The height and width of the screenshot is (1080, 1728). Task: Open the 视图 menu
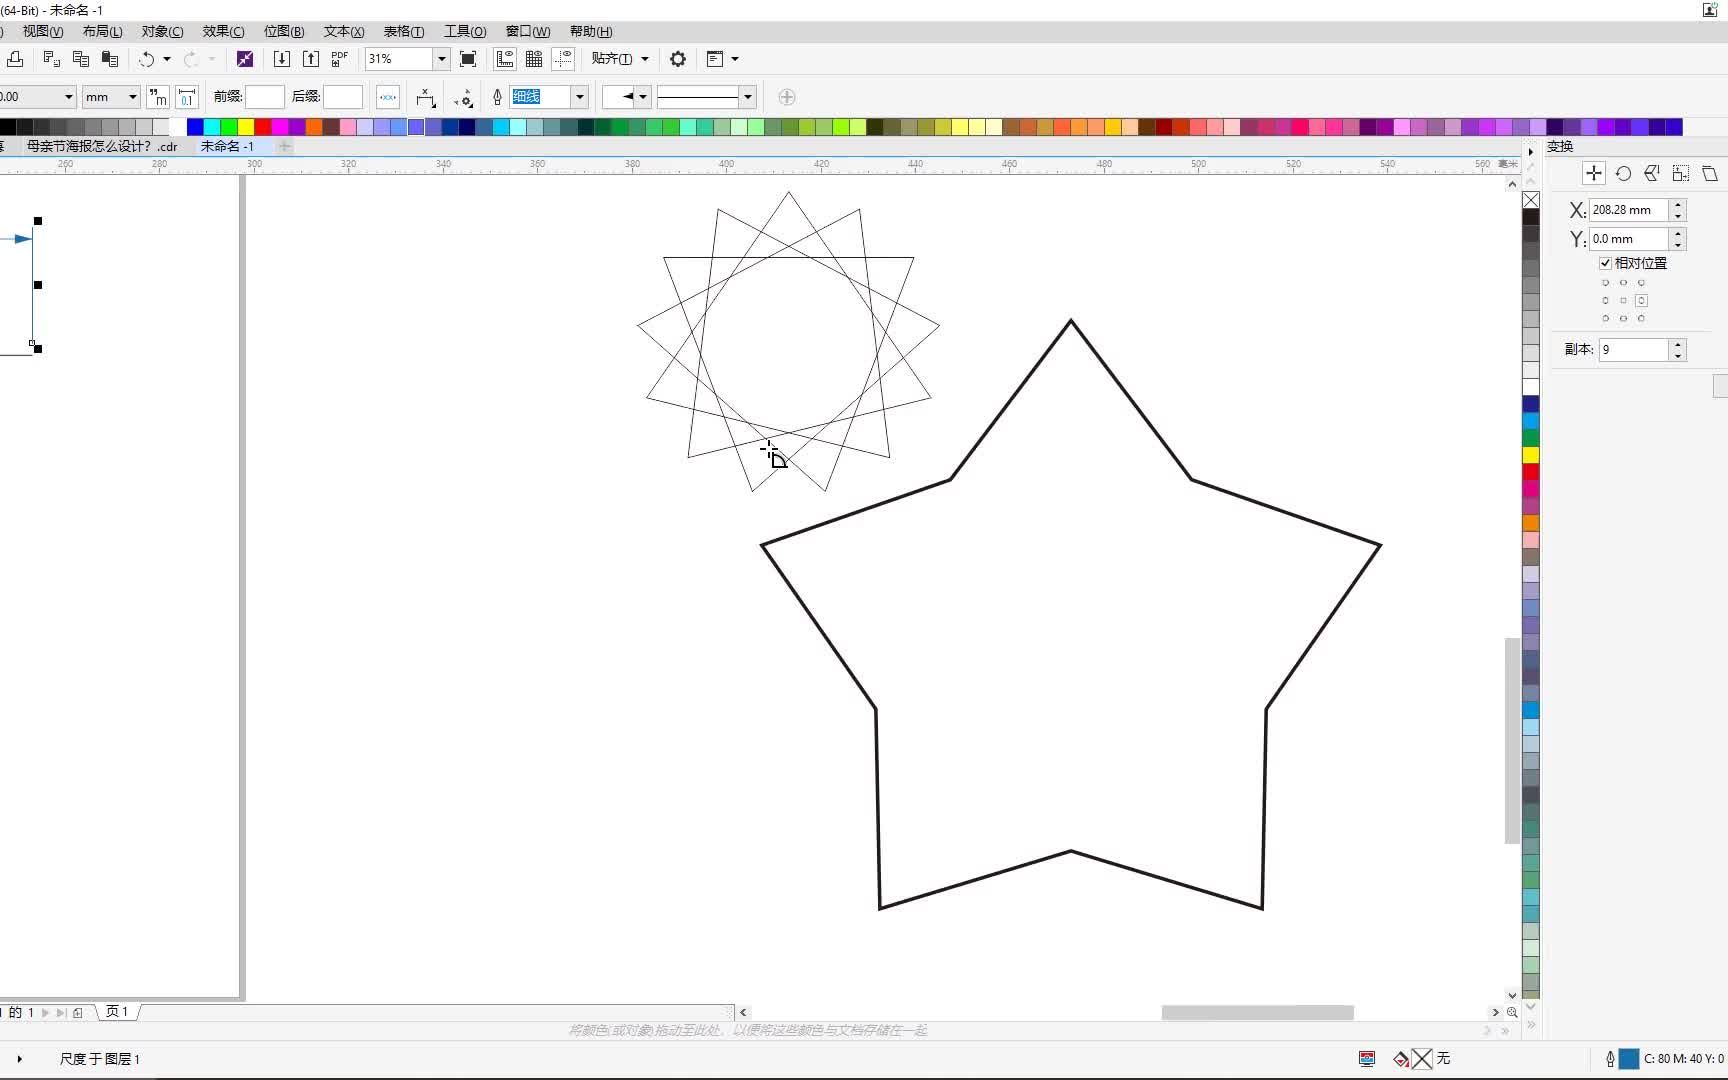pos(43,31)
